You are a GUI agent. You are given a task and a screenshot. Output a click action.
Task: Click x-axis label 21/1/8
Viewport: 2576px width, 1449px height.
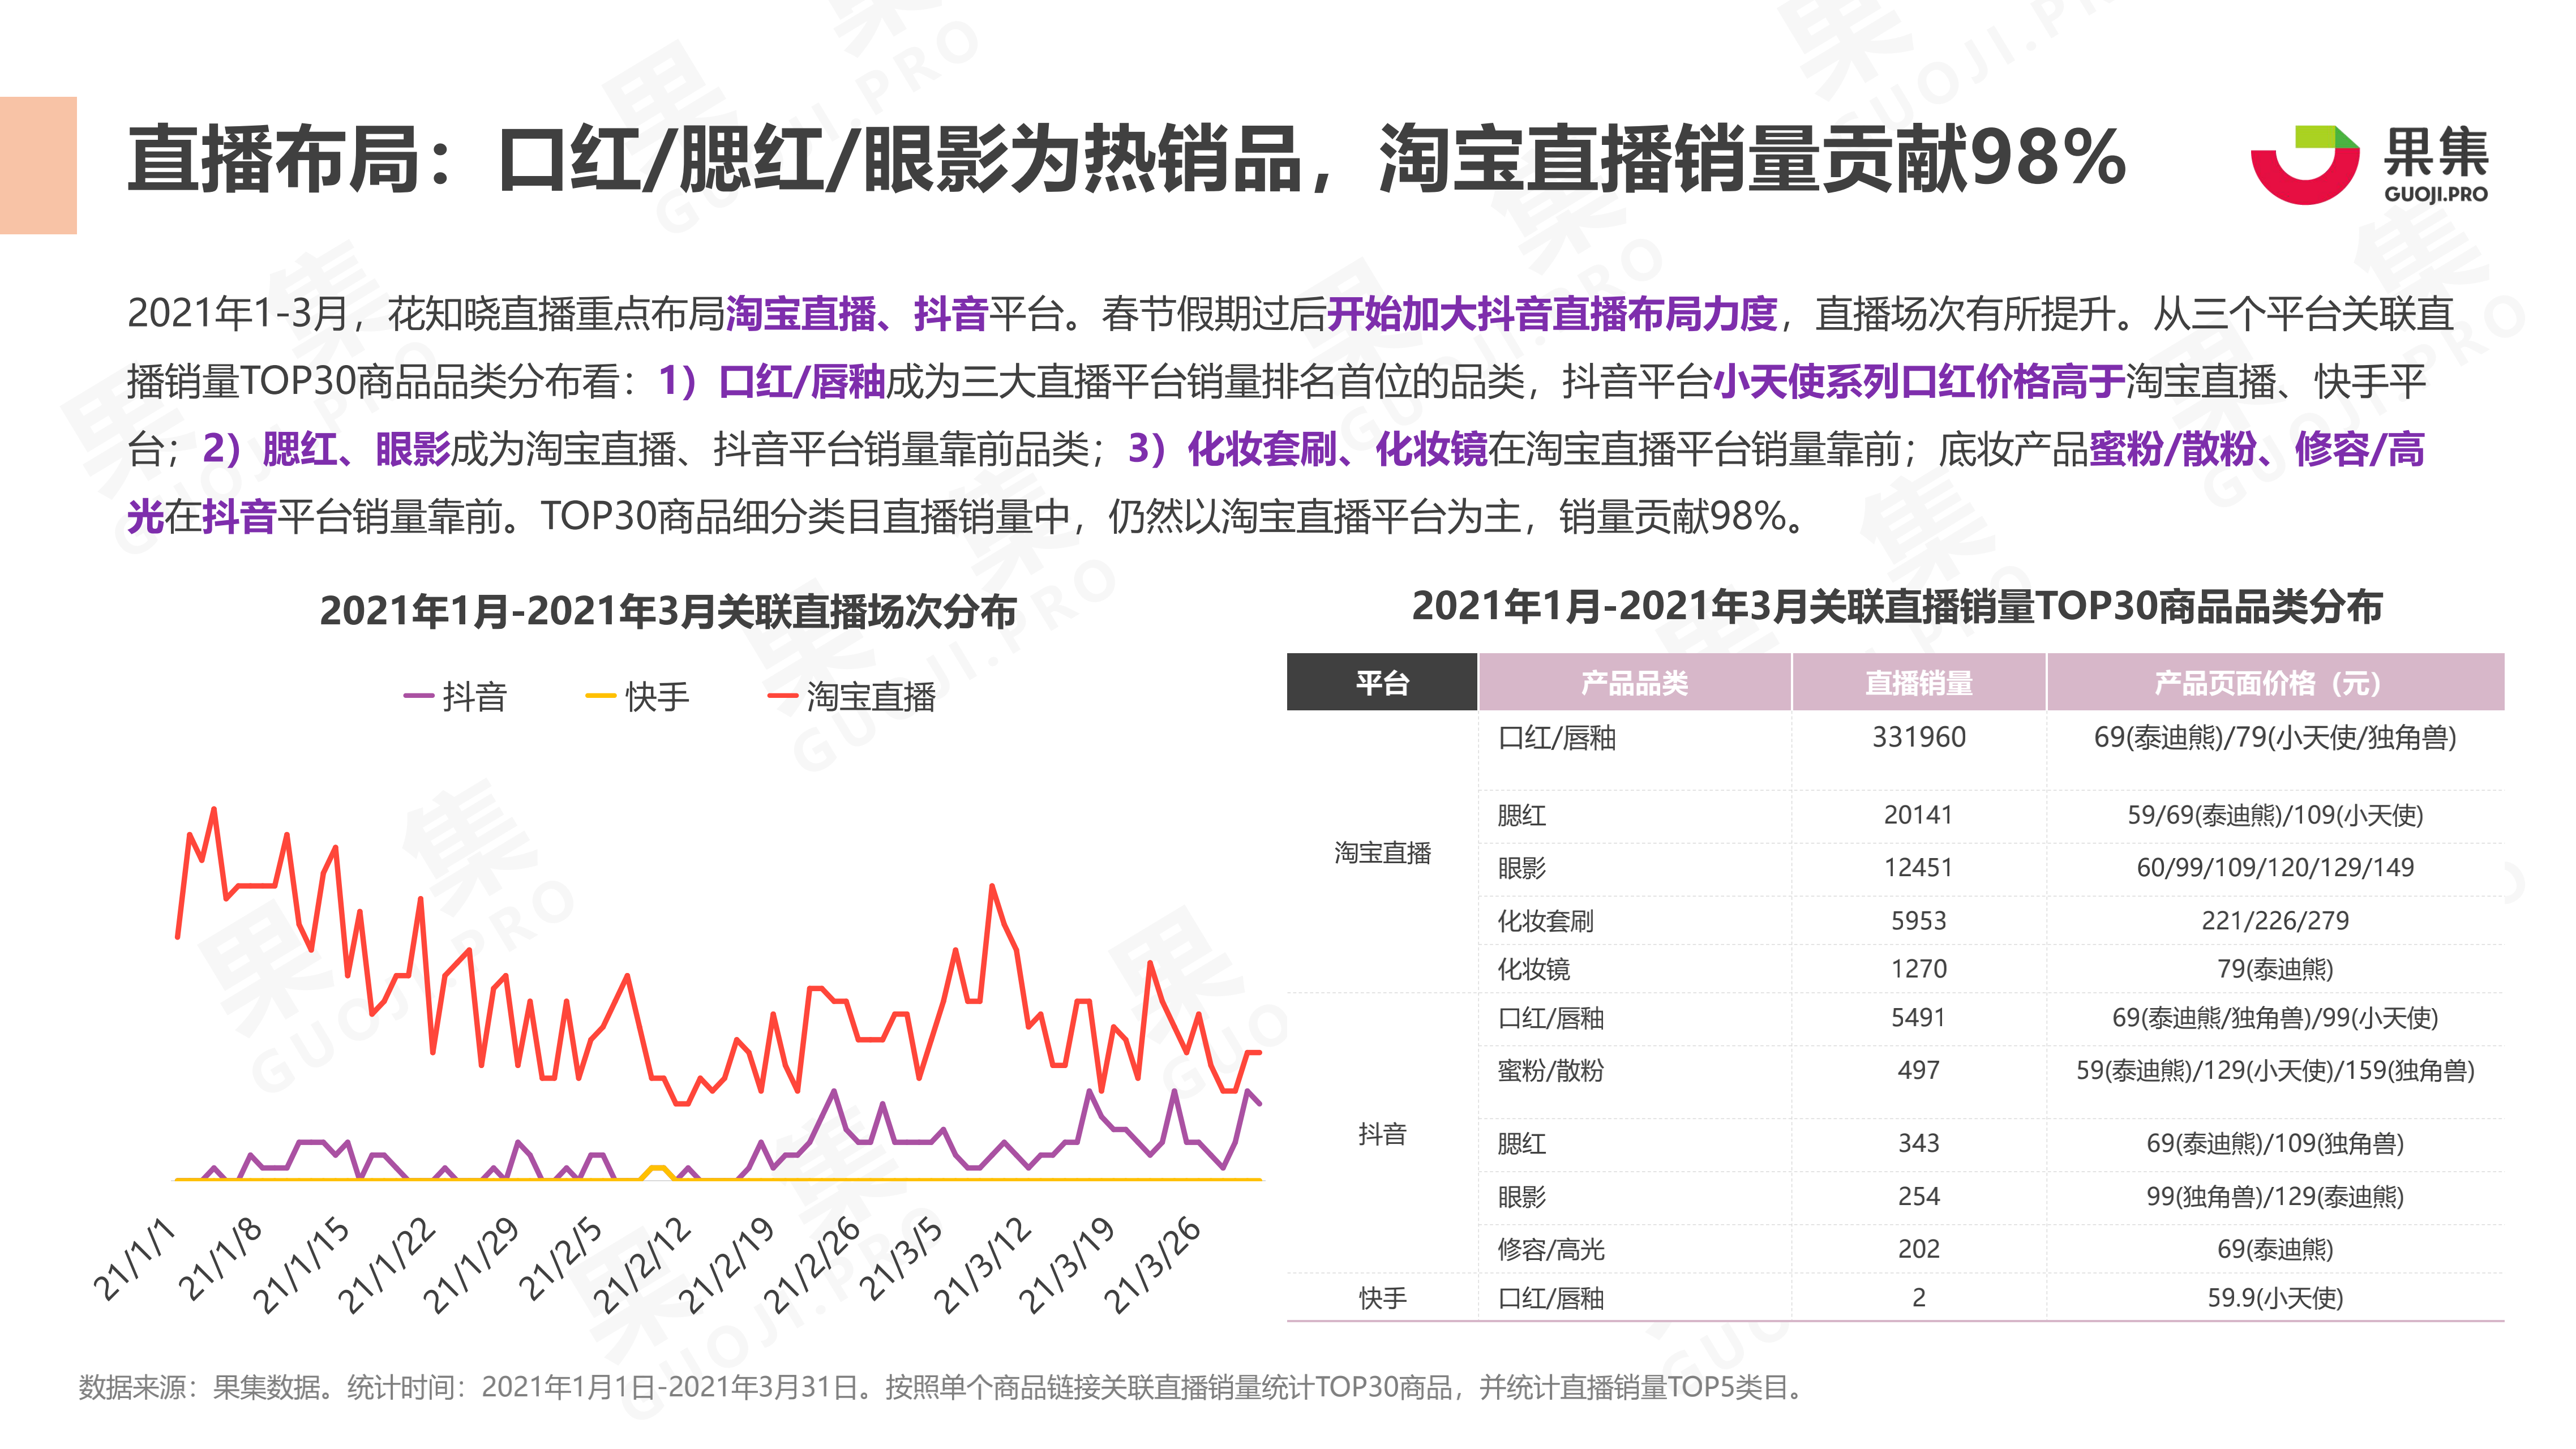pyautogui.click(x=220, y=1260)
